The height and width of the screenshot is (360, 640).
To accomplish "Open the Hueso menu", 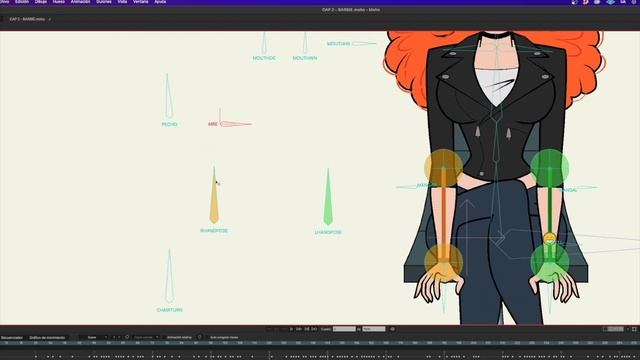I will coord(59,2).
